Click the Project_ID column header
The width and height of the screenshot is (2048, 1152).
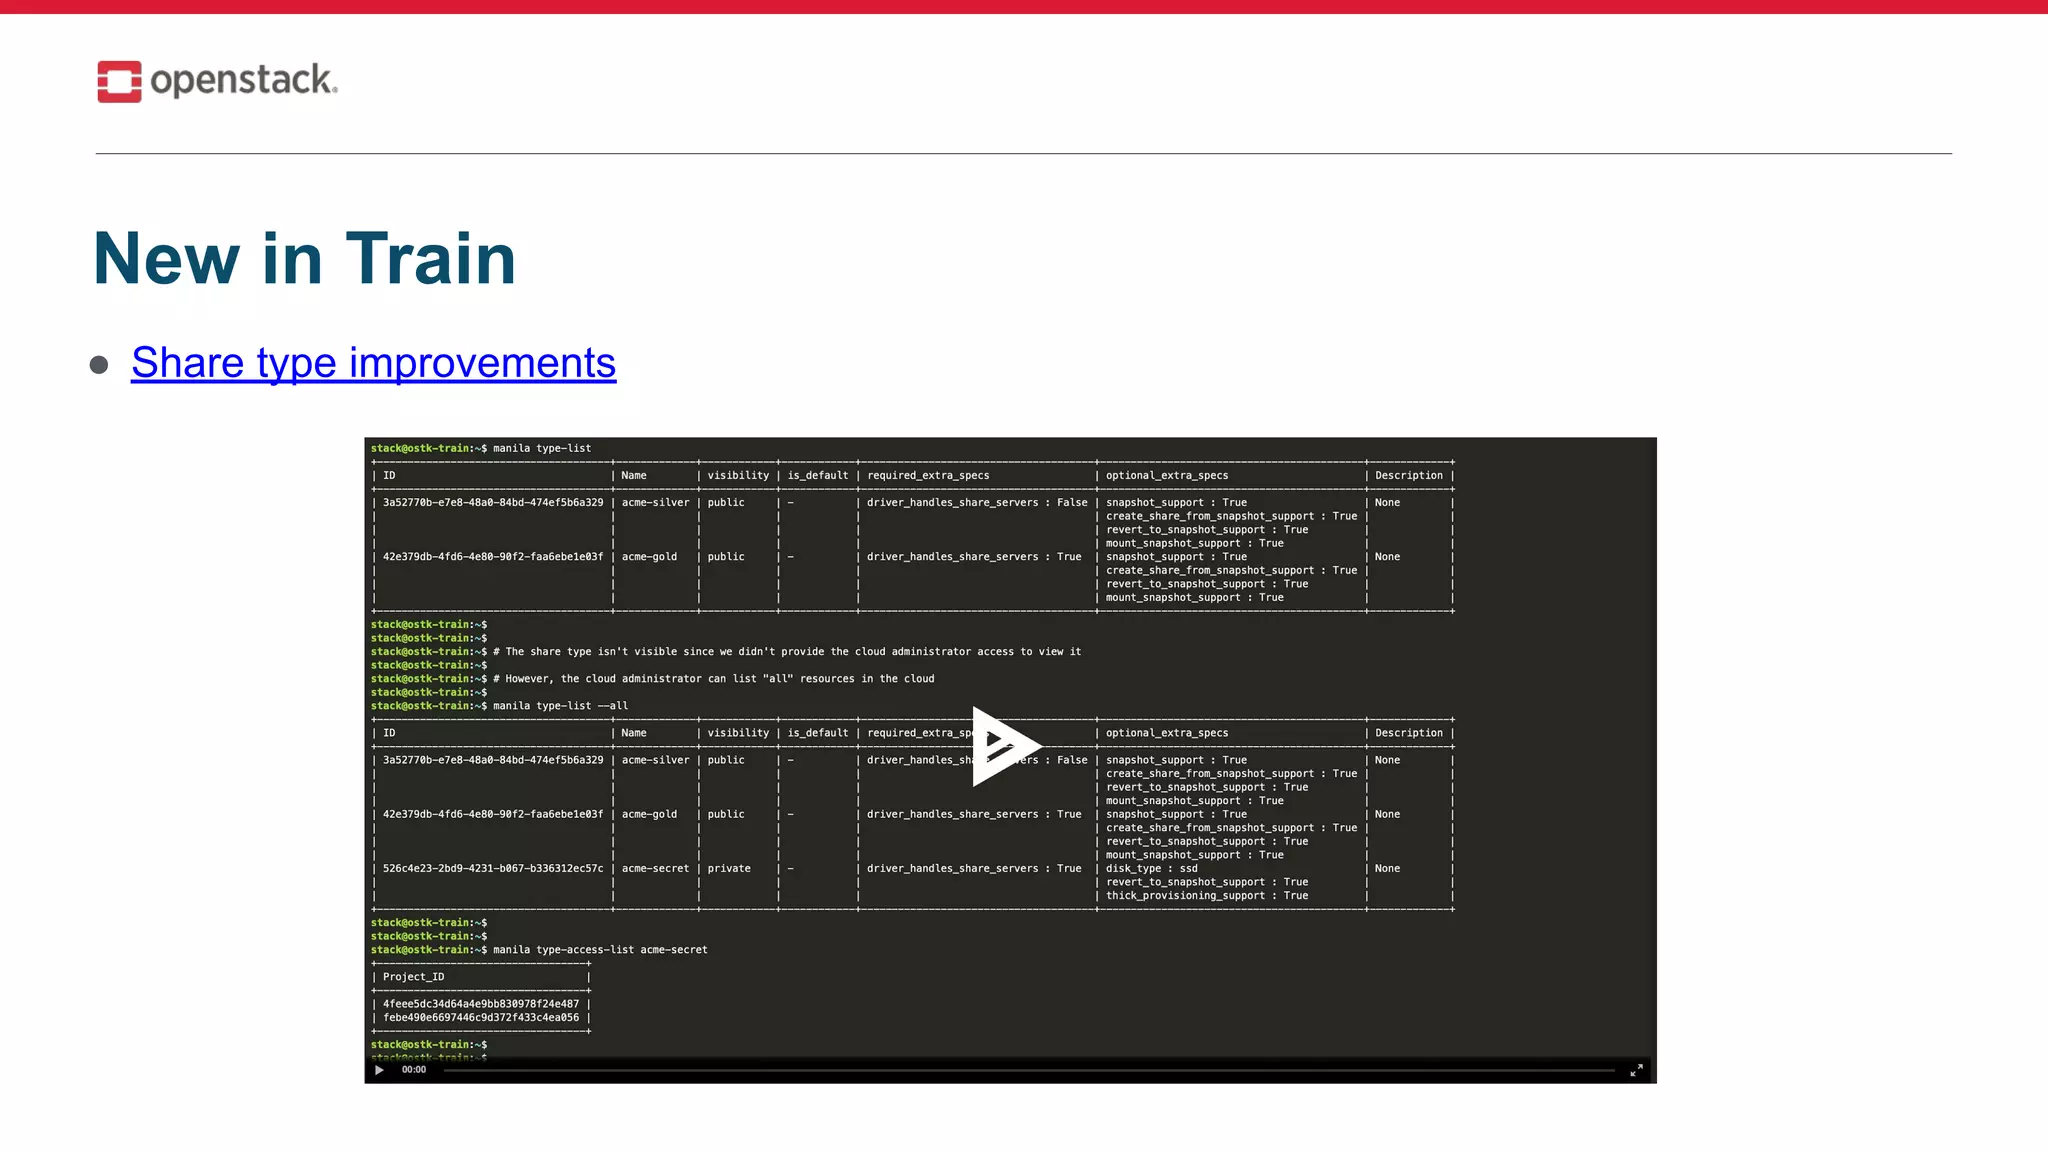click(413, 977)
